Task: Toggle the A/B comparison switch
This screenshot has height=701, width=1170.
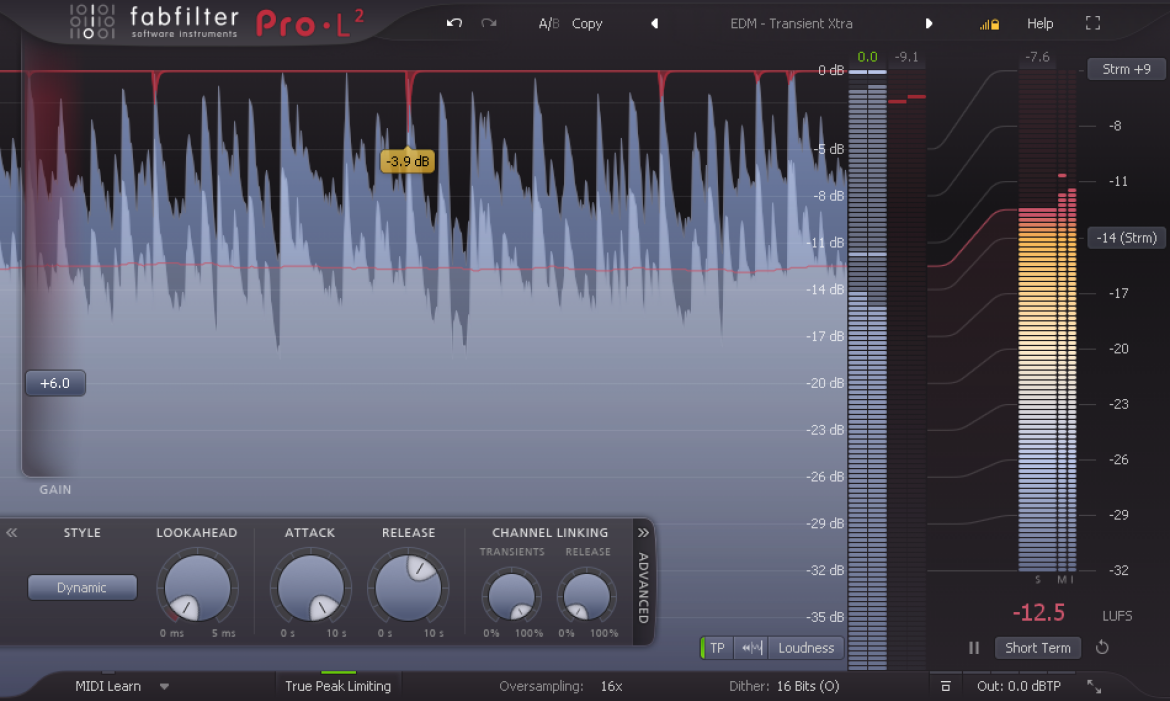Action: point(548,24)
